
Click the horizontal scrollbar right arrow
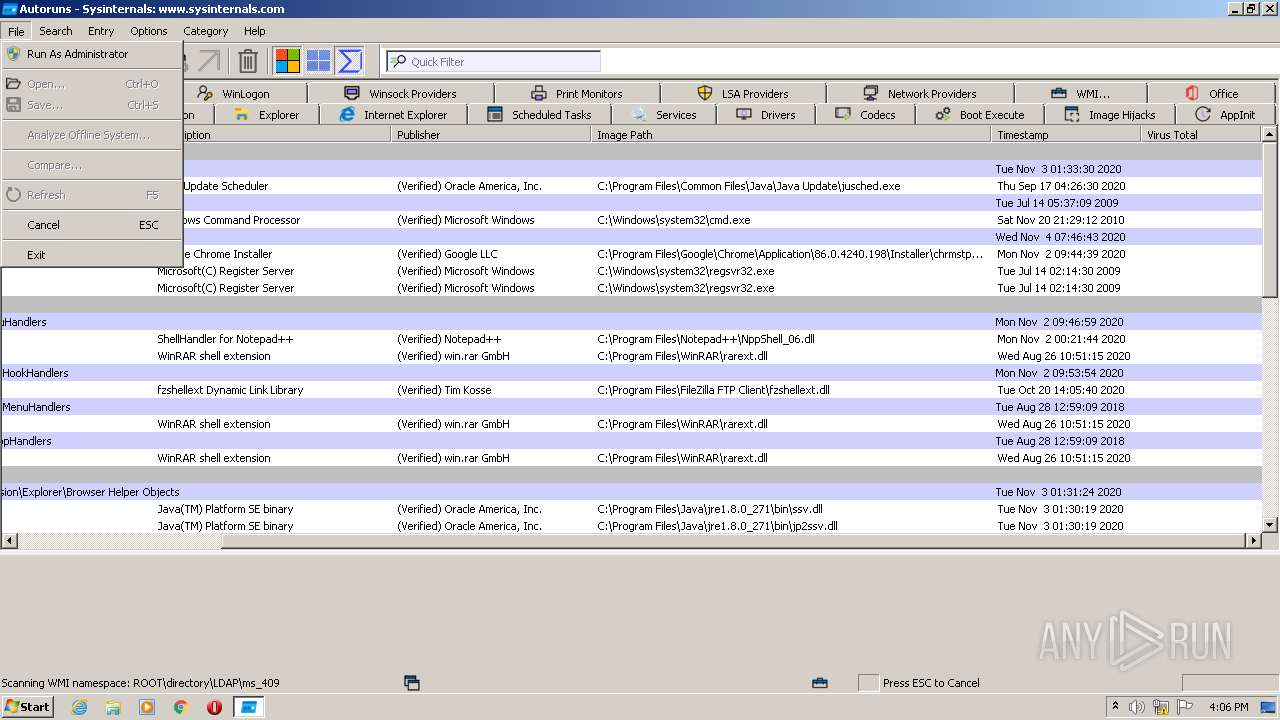1253,541
